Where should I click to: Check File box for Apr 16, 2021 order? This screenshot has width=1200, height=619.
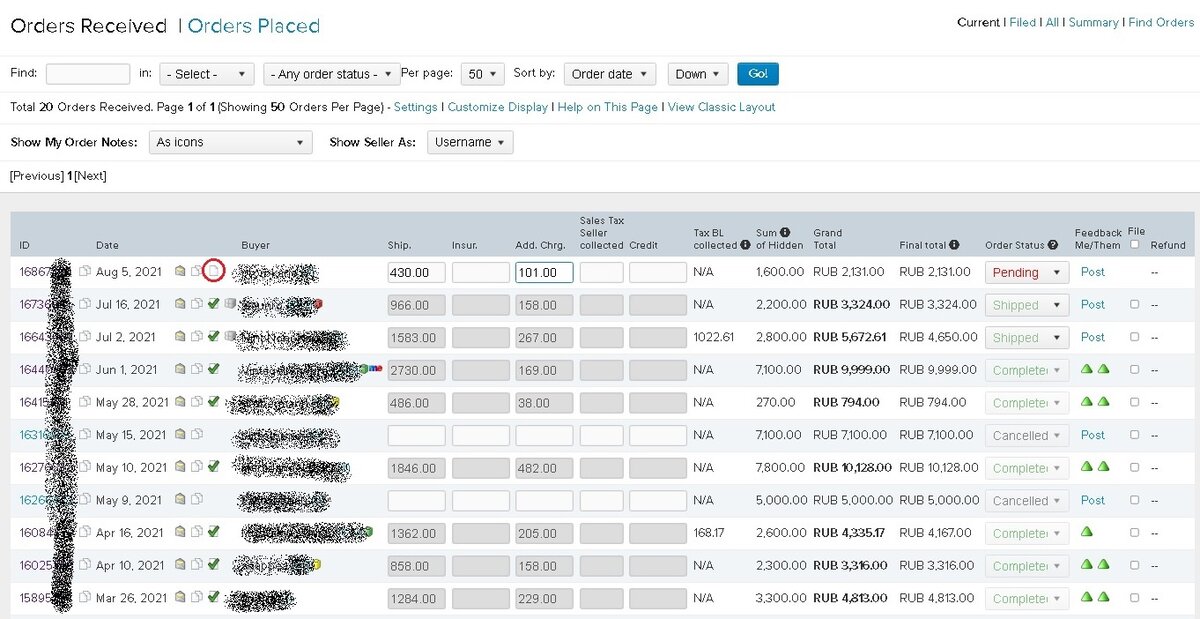[1134, 533]
